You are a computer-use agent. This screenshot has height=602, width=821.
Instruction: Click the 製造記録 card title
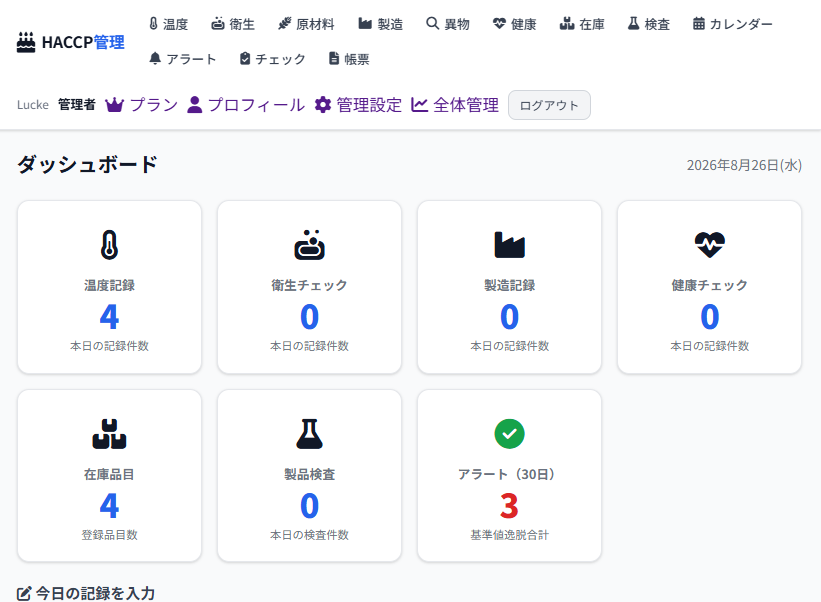click(x=509, y=285)
